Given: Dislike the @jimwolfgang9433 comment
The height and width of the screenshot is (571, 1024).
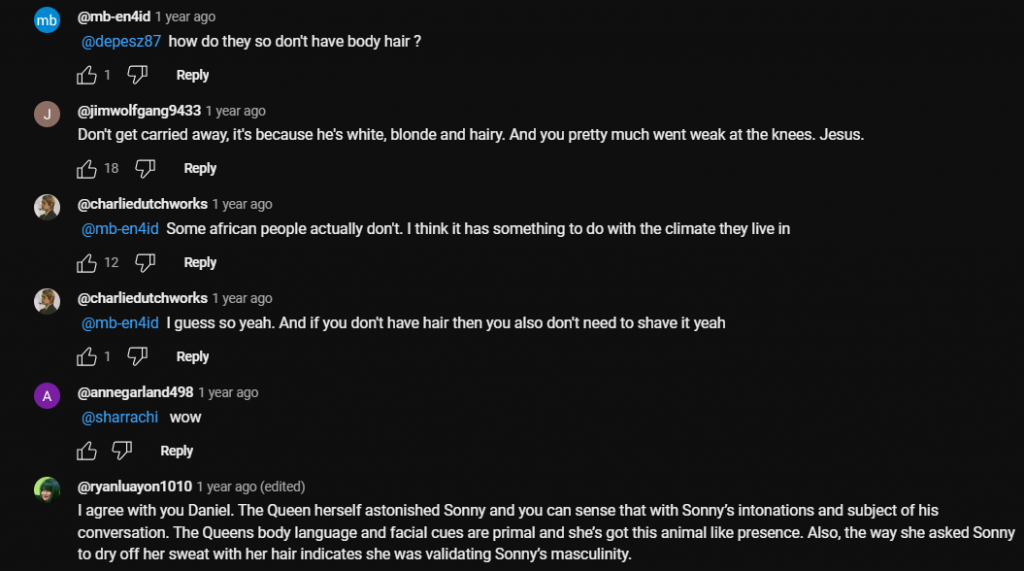Looking at the screenshot, I should coord(146,169).
